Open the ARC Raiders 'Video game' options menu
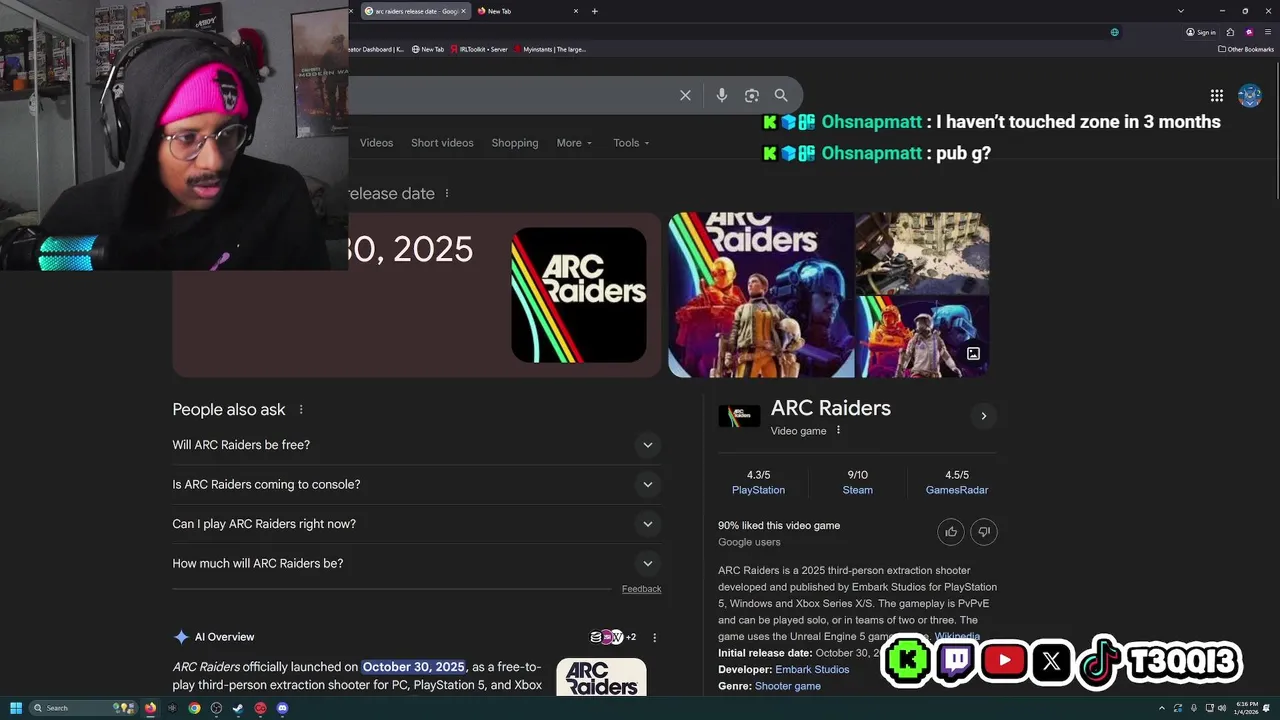 click(838, 430)
